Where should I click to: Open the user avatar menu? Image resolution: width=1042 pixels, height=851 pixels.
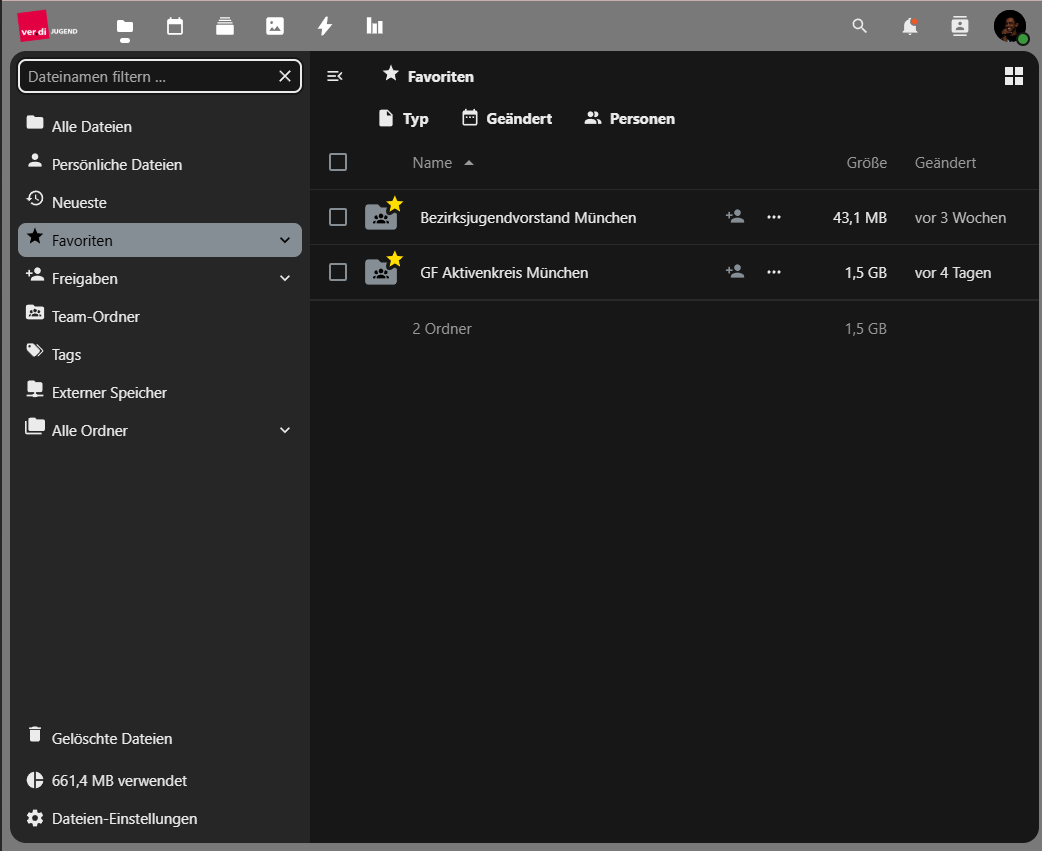(x=1010, y=27)
